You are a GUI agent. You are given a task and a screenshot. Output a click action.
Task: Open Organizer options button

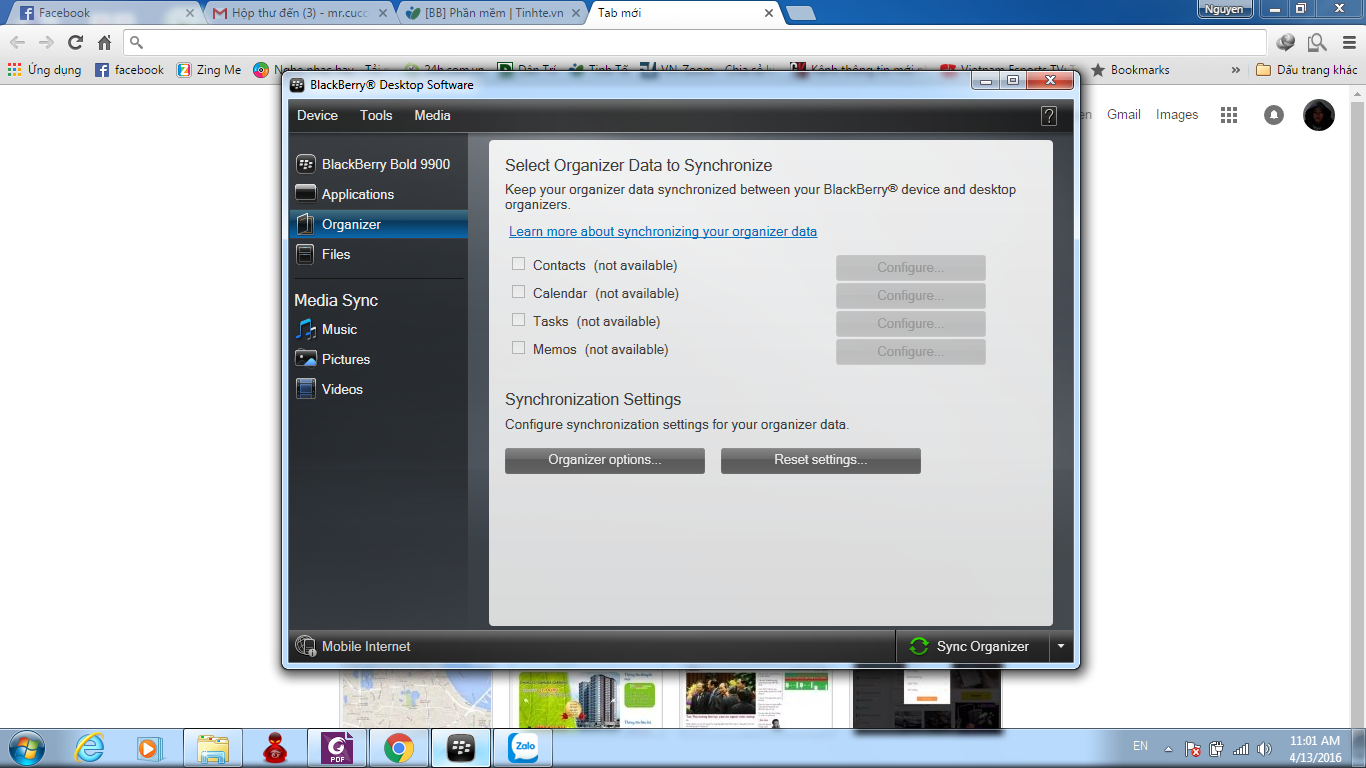click(605, 460)
